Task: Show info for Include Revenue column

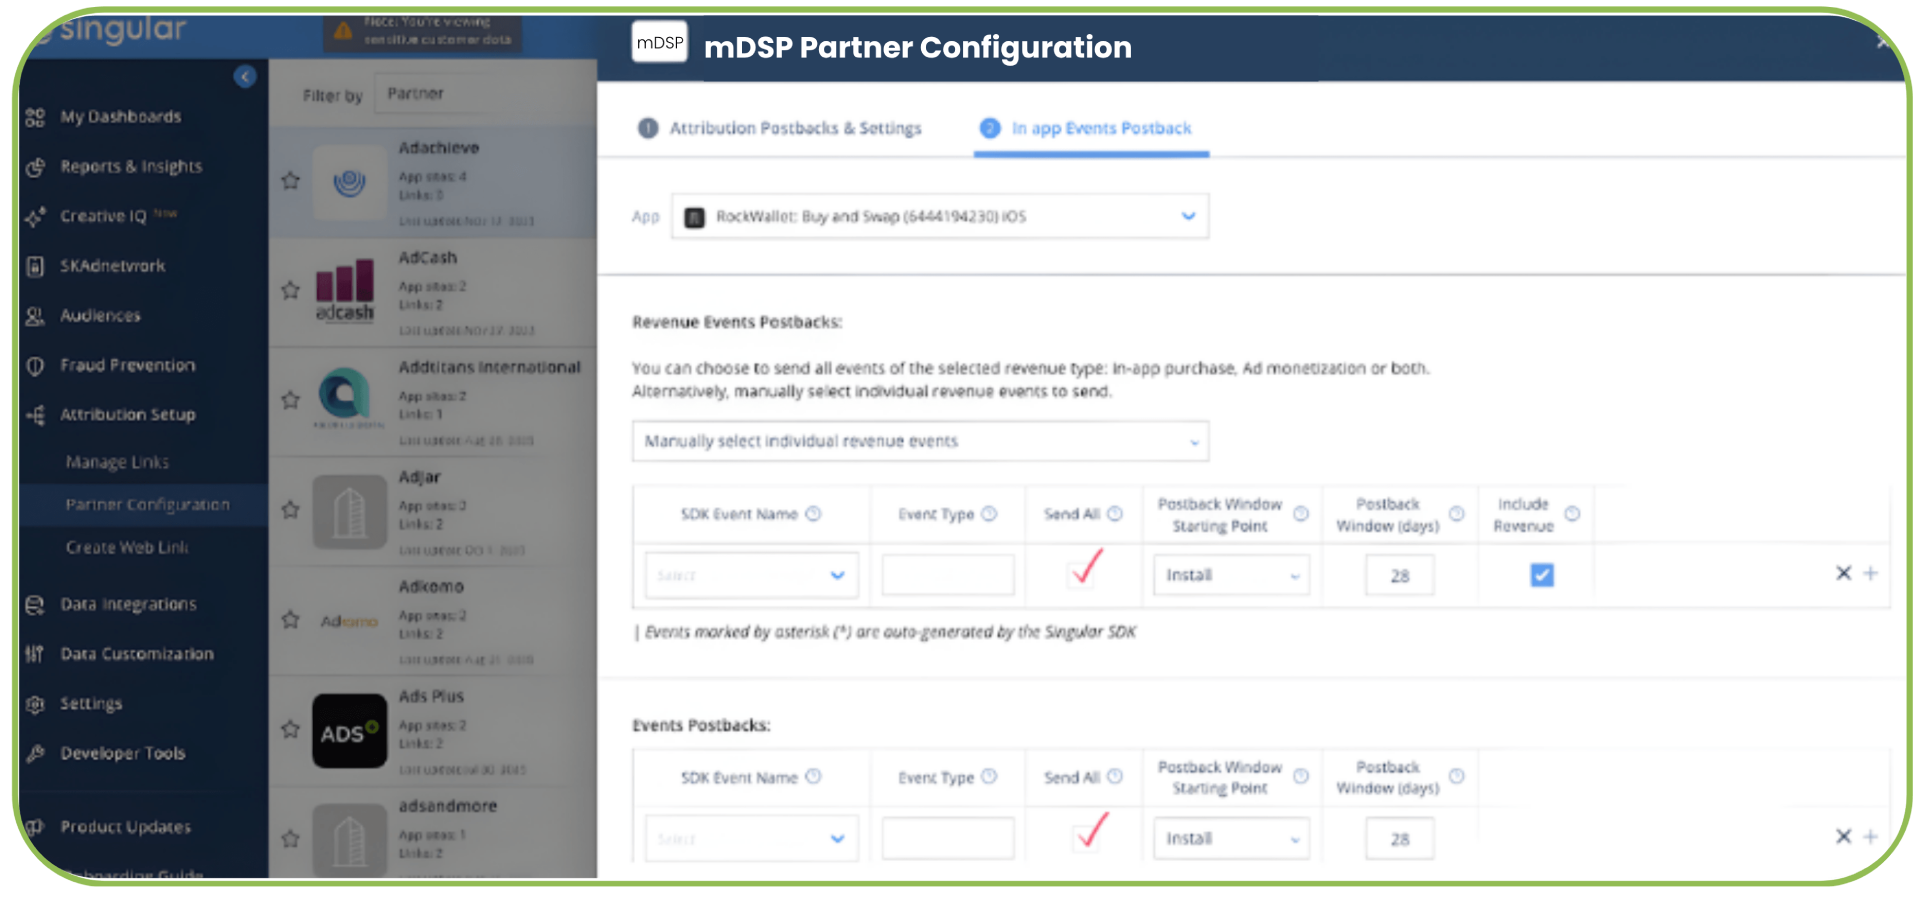Action: [x=1572, y=514]
